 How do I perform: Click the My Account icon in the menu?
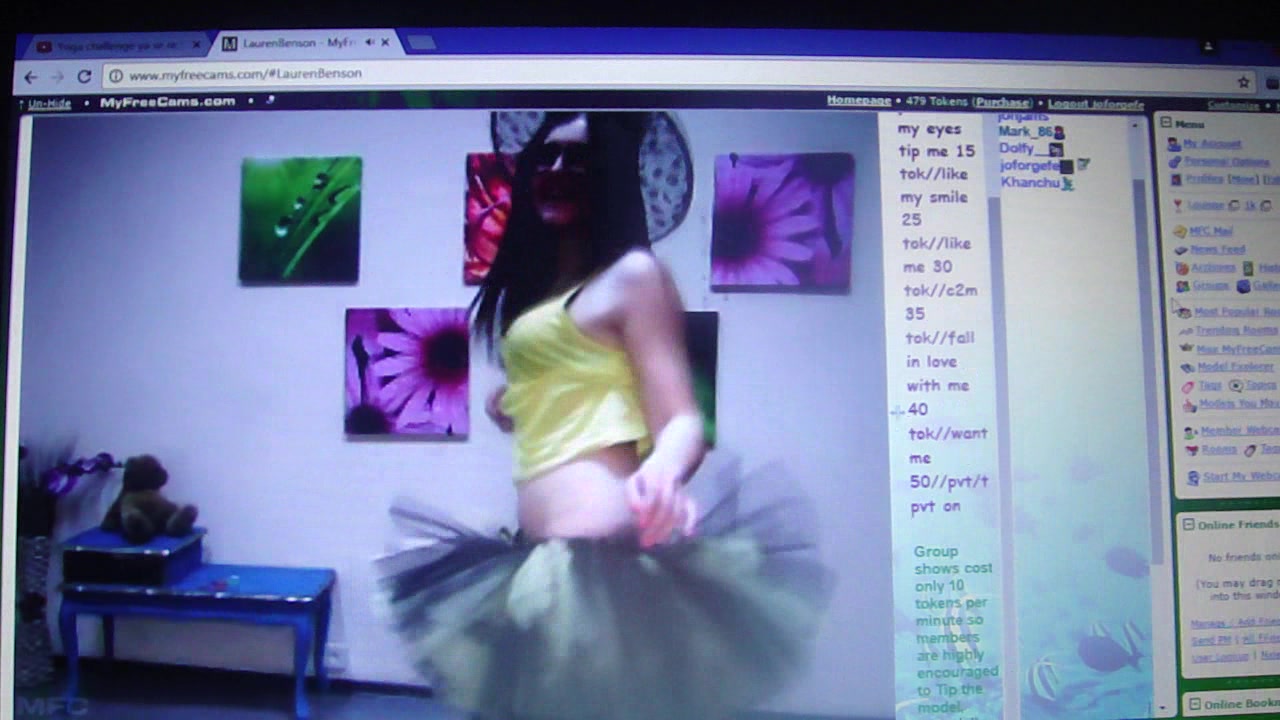(1173, 144)
